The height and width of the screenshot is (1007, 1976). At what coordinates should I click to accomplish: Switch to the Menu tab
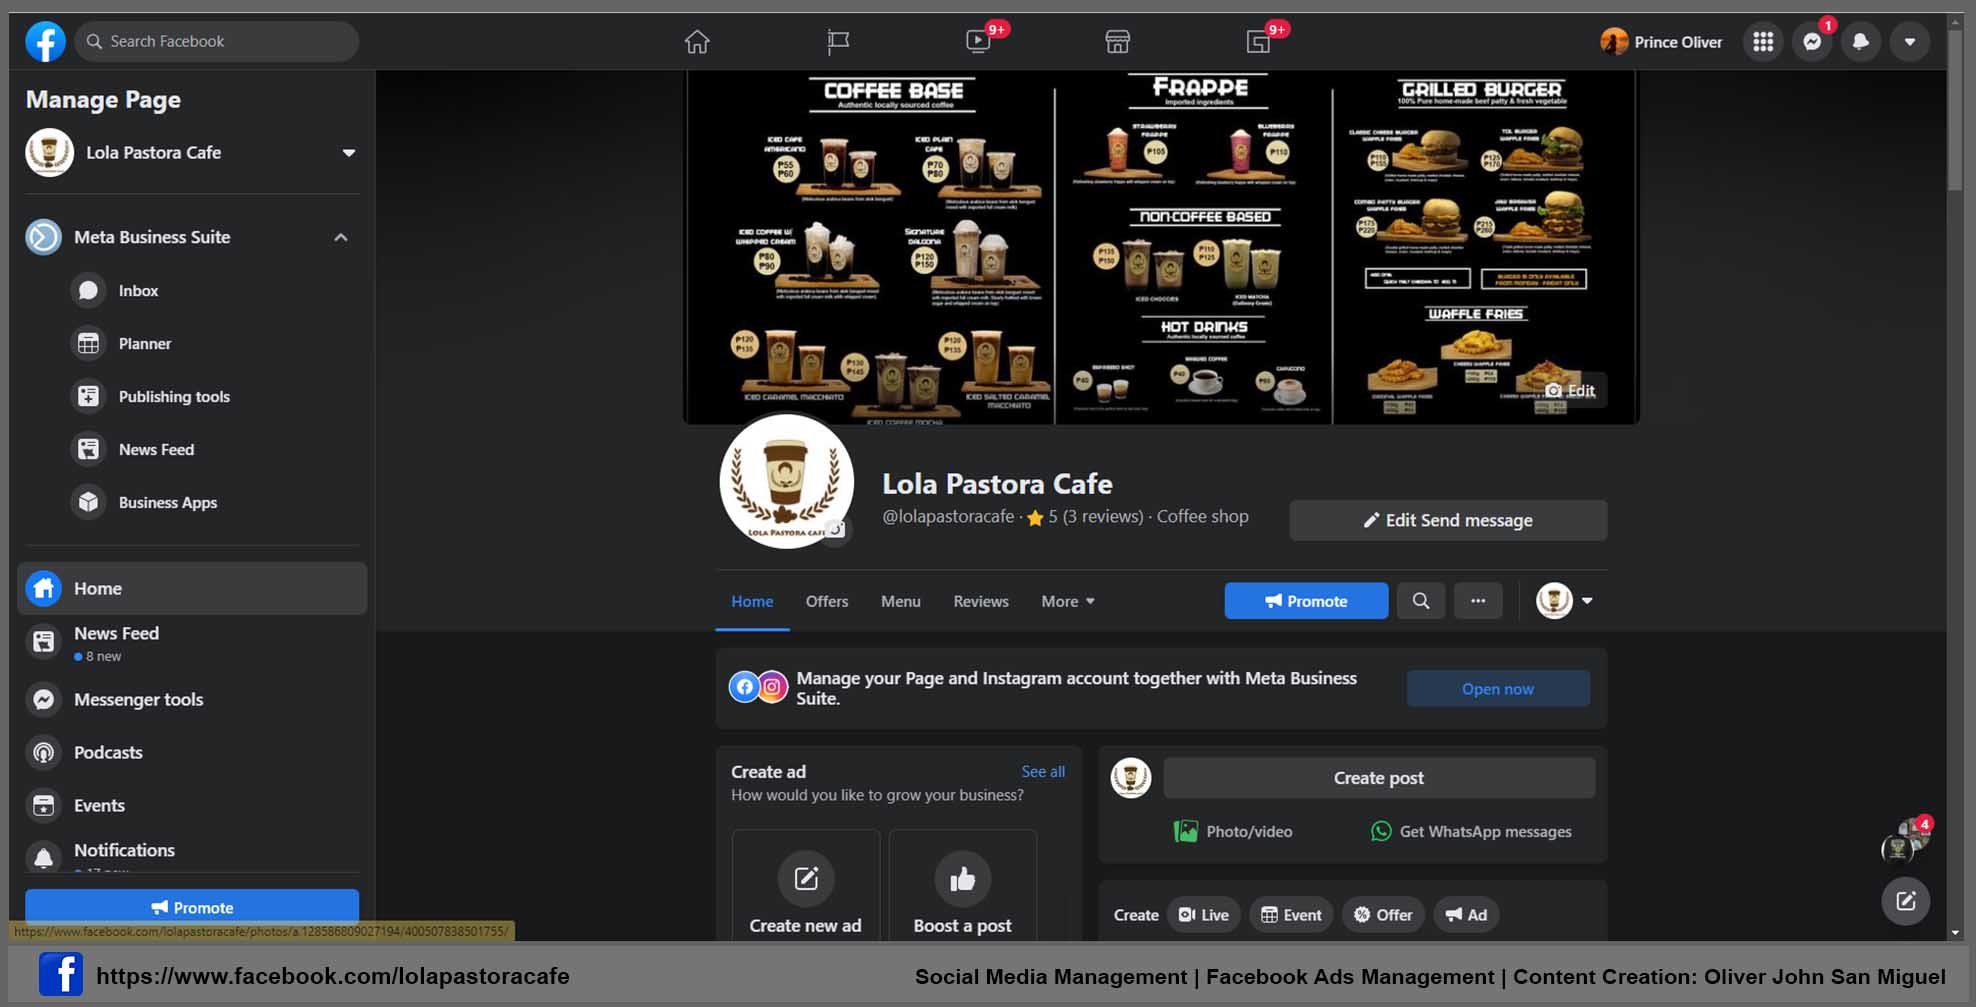pyautogui.click(x=901, y=602)
